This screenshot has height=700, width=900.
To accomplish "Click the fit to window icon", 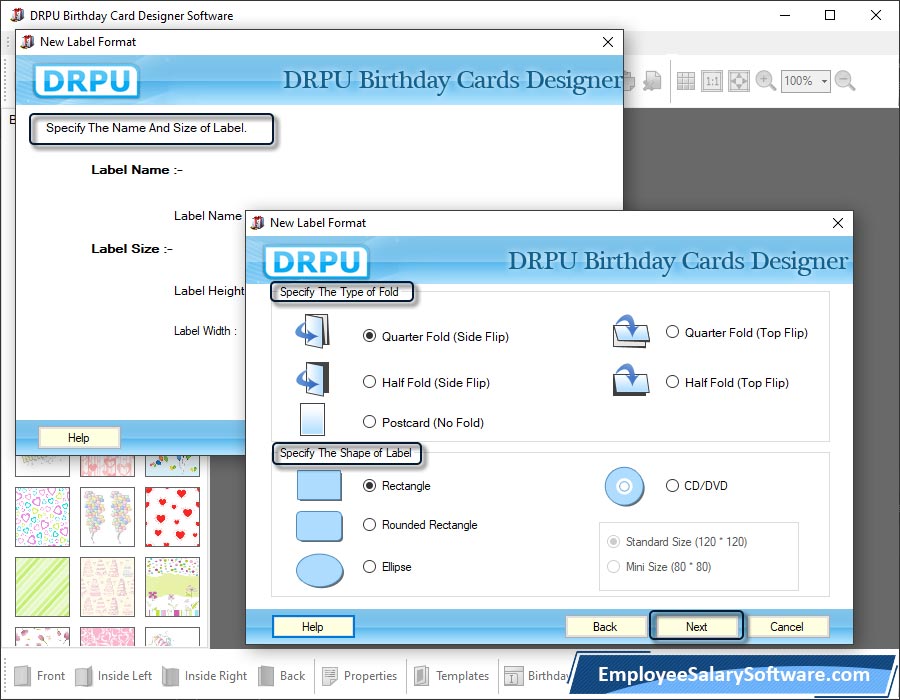I will click(739, 81).
